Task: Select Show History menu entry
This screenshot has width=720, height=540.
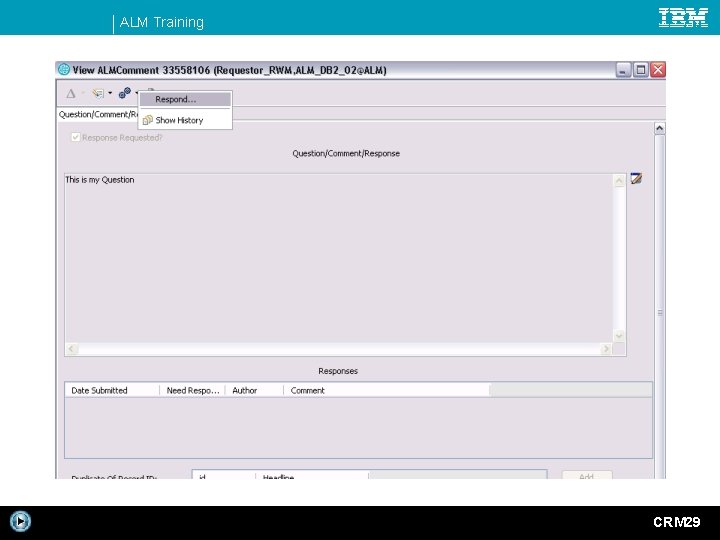Action: tap(185, 120)
